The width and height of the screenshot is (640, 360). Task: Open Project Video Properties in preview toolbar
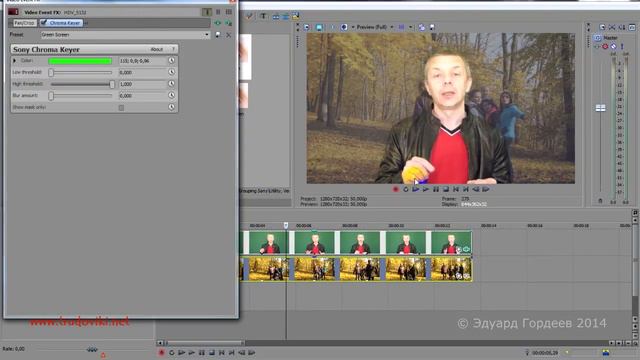[x=307, y=27]
